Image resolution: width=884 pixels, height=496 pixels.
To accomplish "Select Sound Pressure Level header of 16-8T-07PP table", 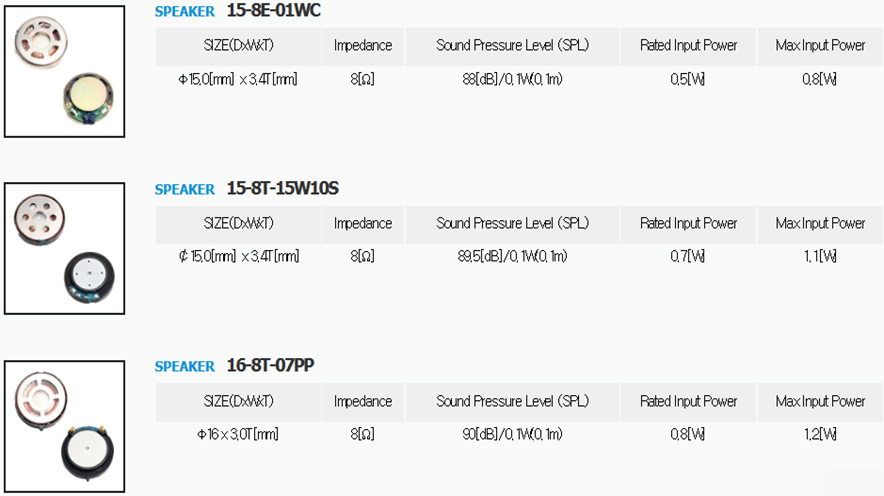I will [512, 401].
